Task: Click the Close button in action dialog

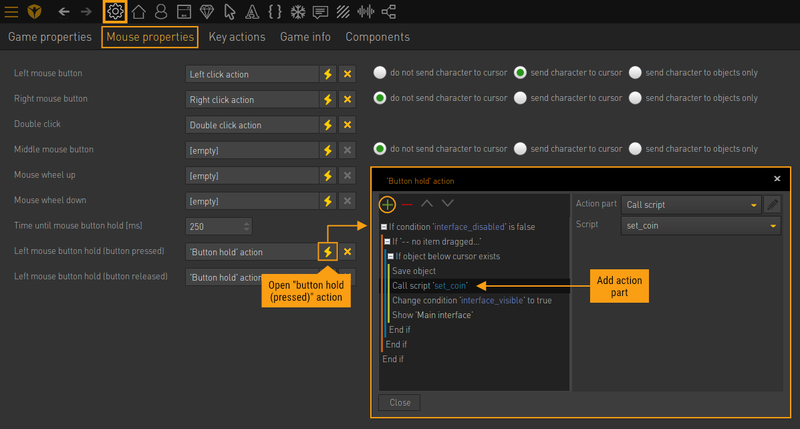Action: tap(399, 402)
